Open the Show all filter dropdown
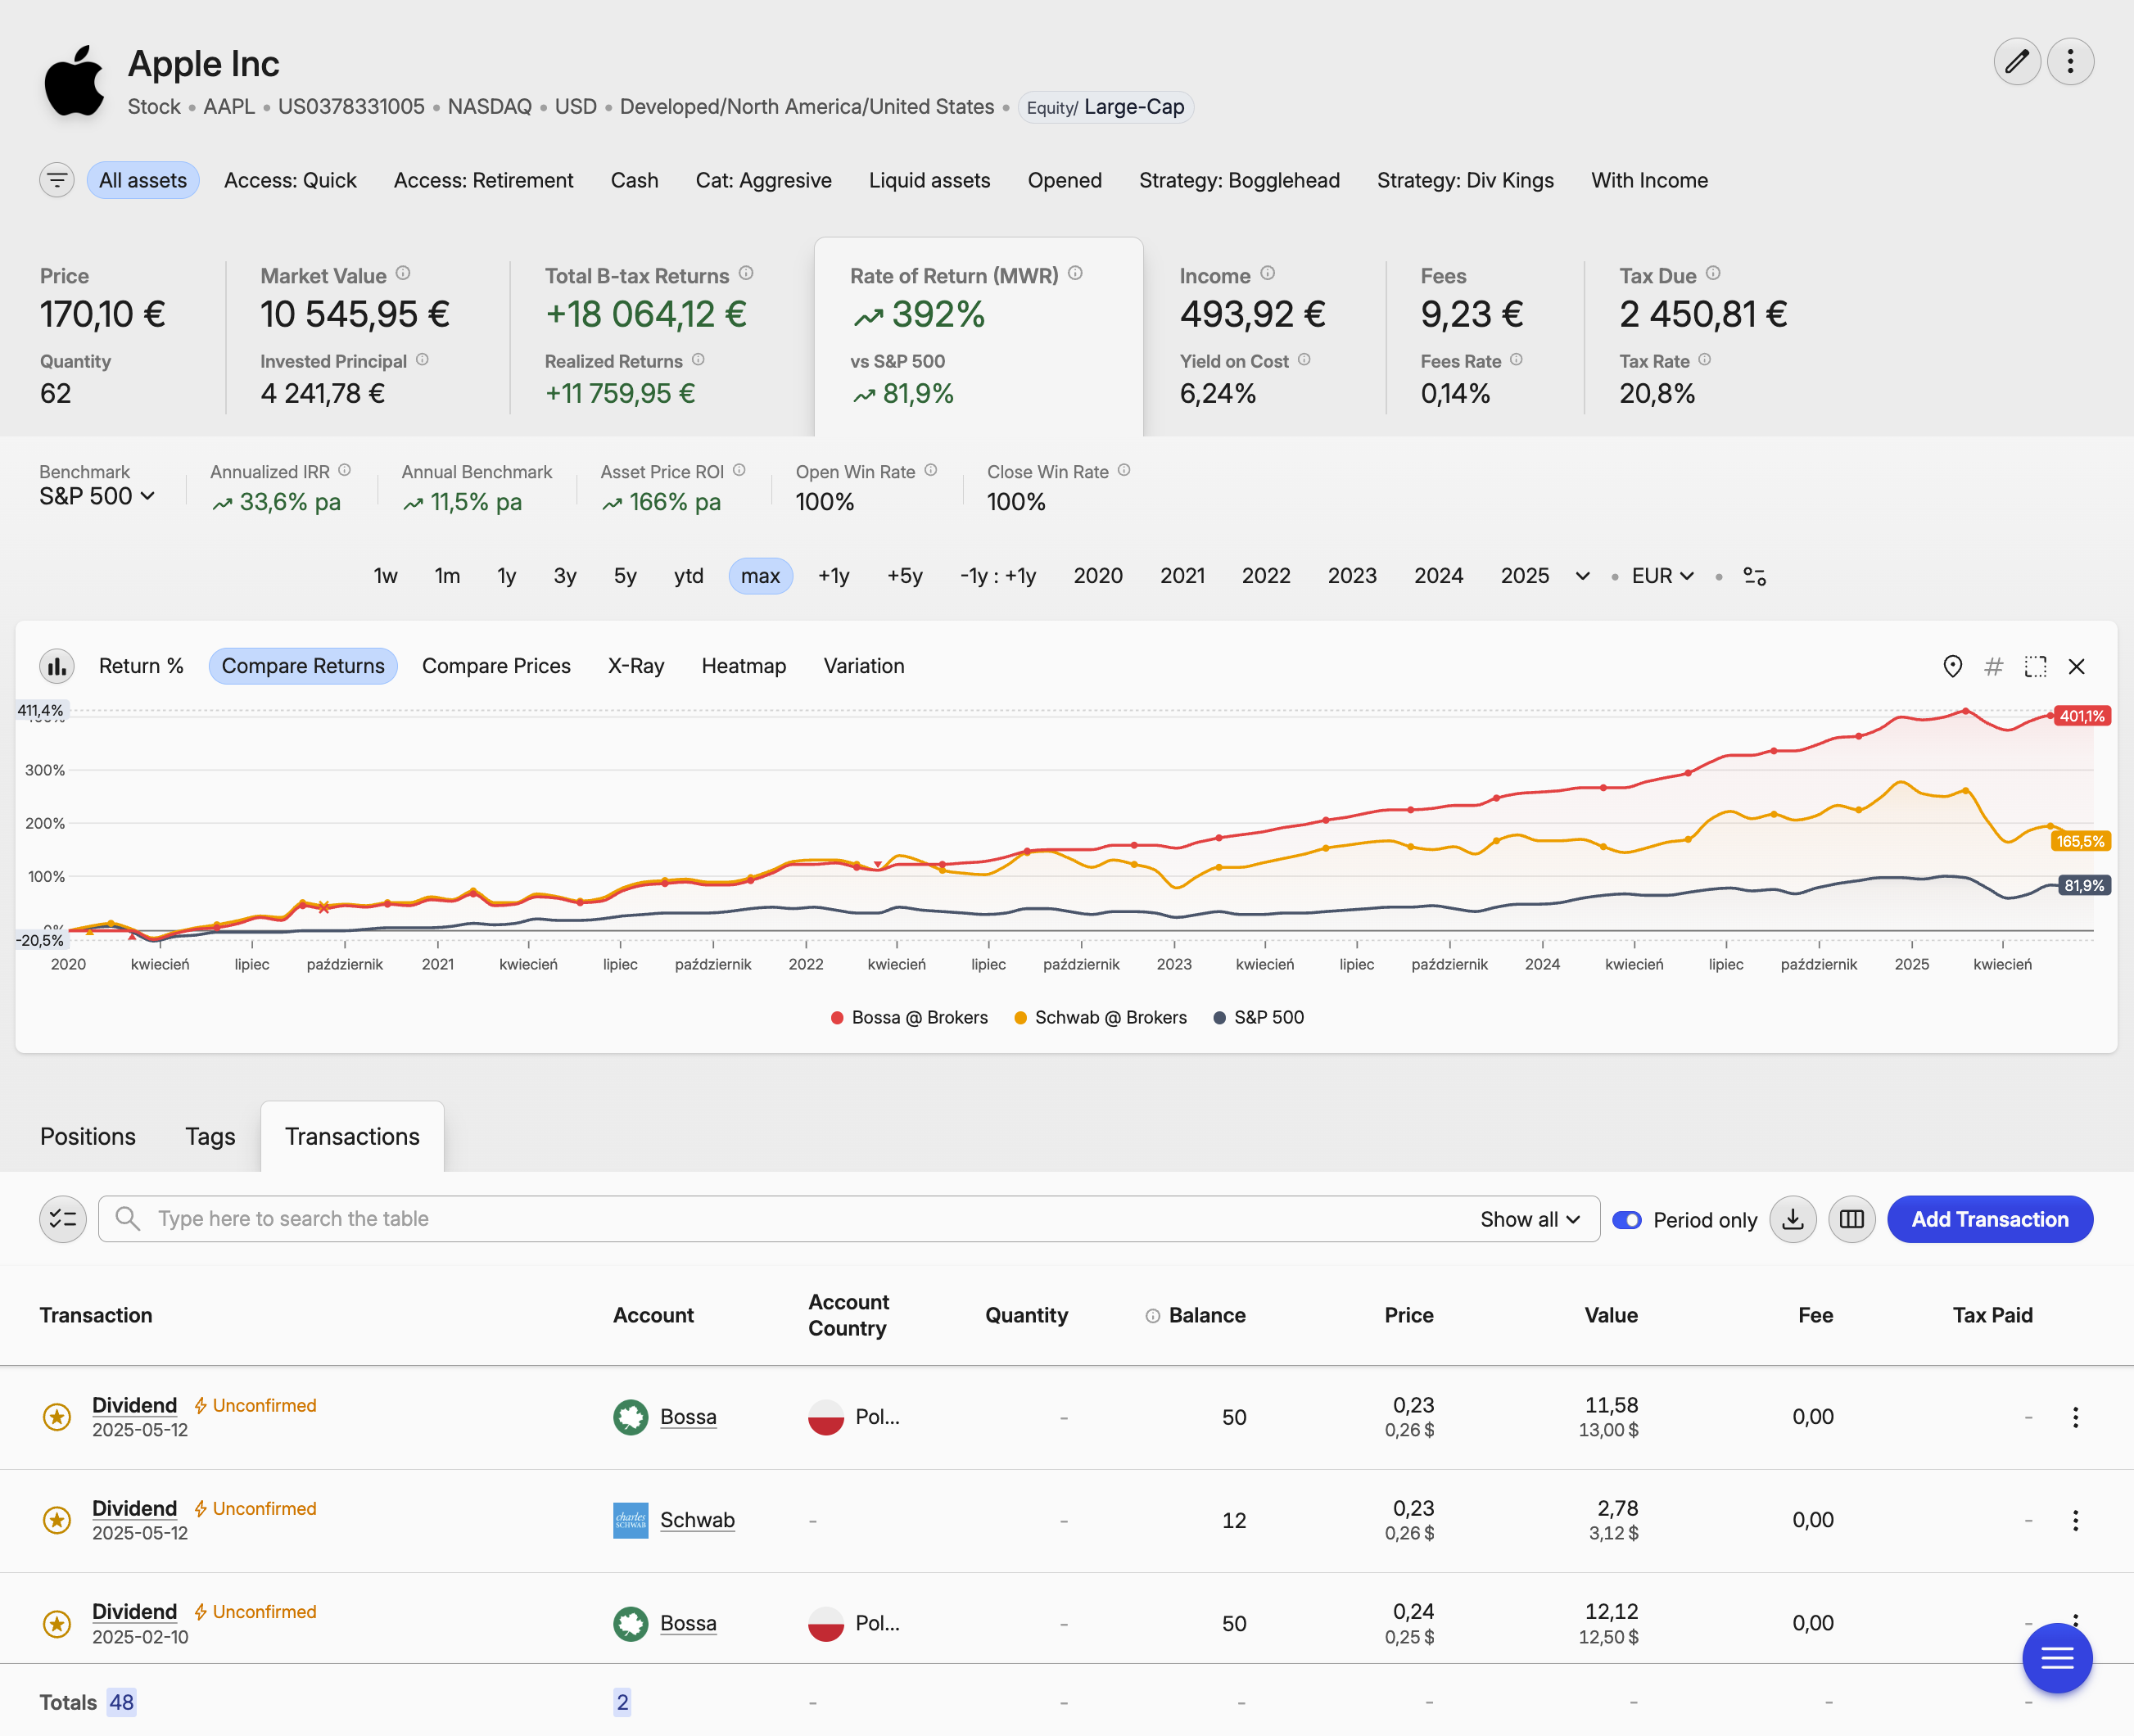This screenshot has height=1736, width=2134. click(1529, 1219)
